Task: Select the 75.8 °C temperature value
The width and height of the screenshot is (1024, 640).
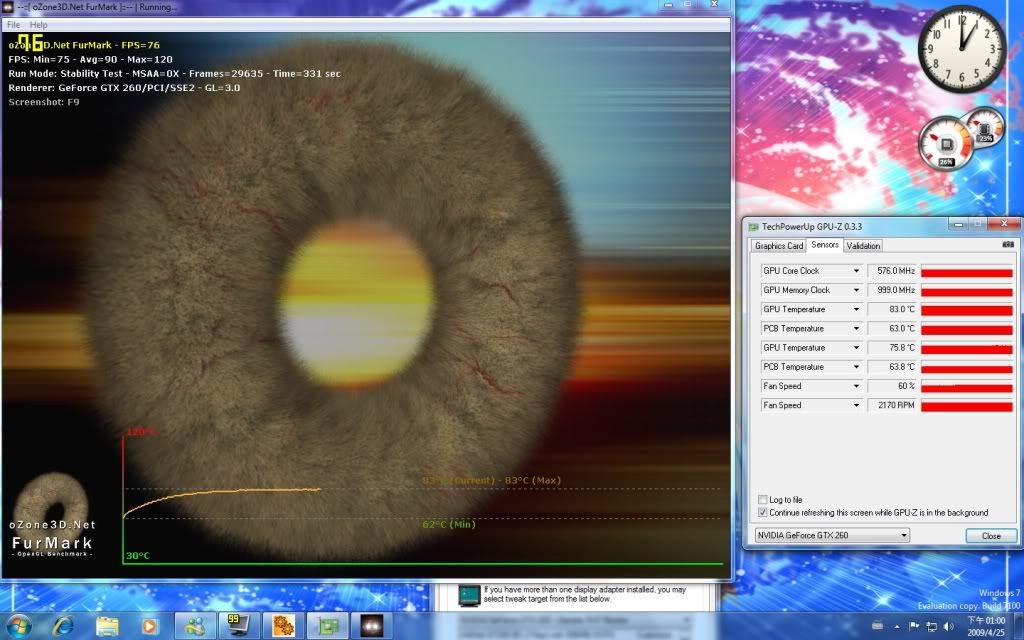Action: tap(892, 348)
